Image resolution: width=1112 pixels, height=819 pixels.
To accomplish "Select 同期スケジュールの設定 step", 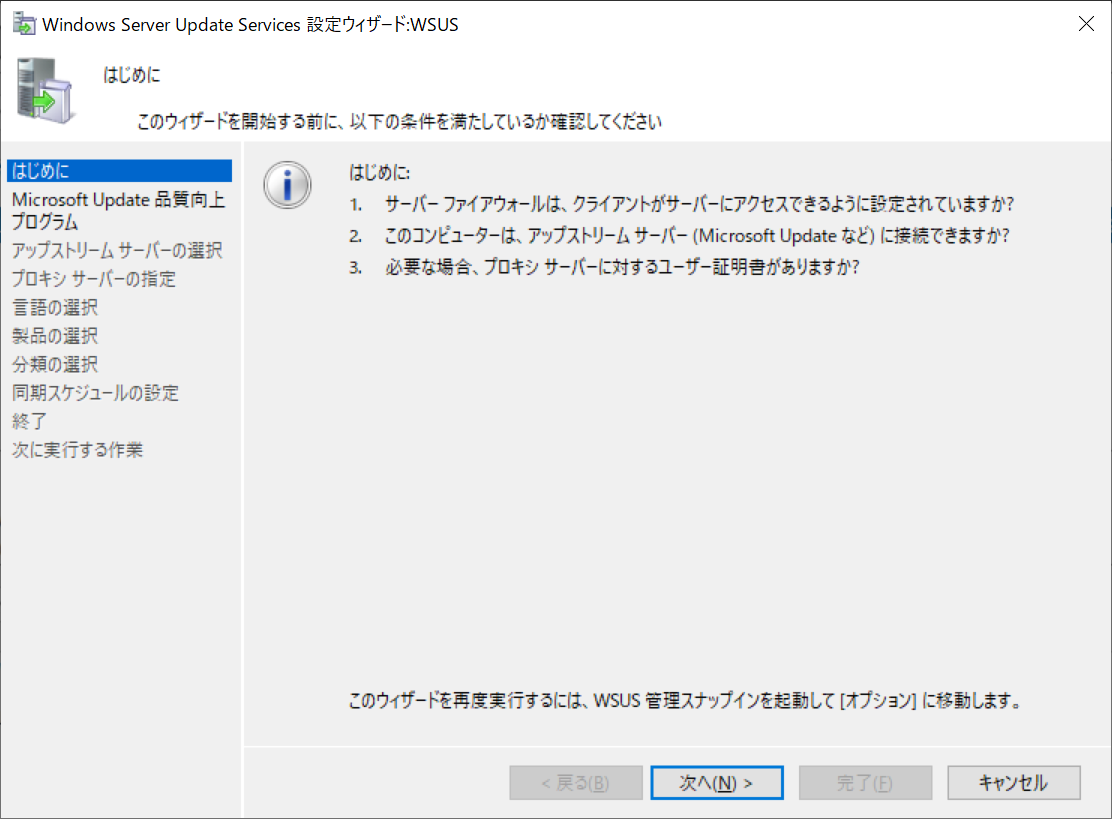I will 95,392.
